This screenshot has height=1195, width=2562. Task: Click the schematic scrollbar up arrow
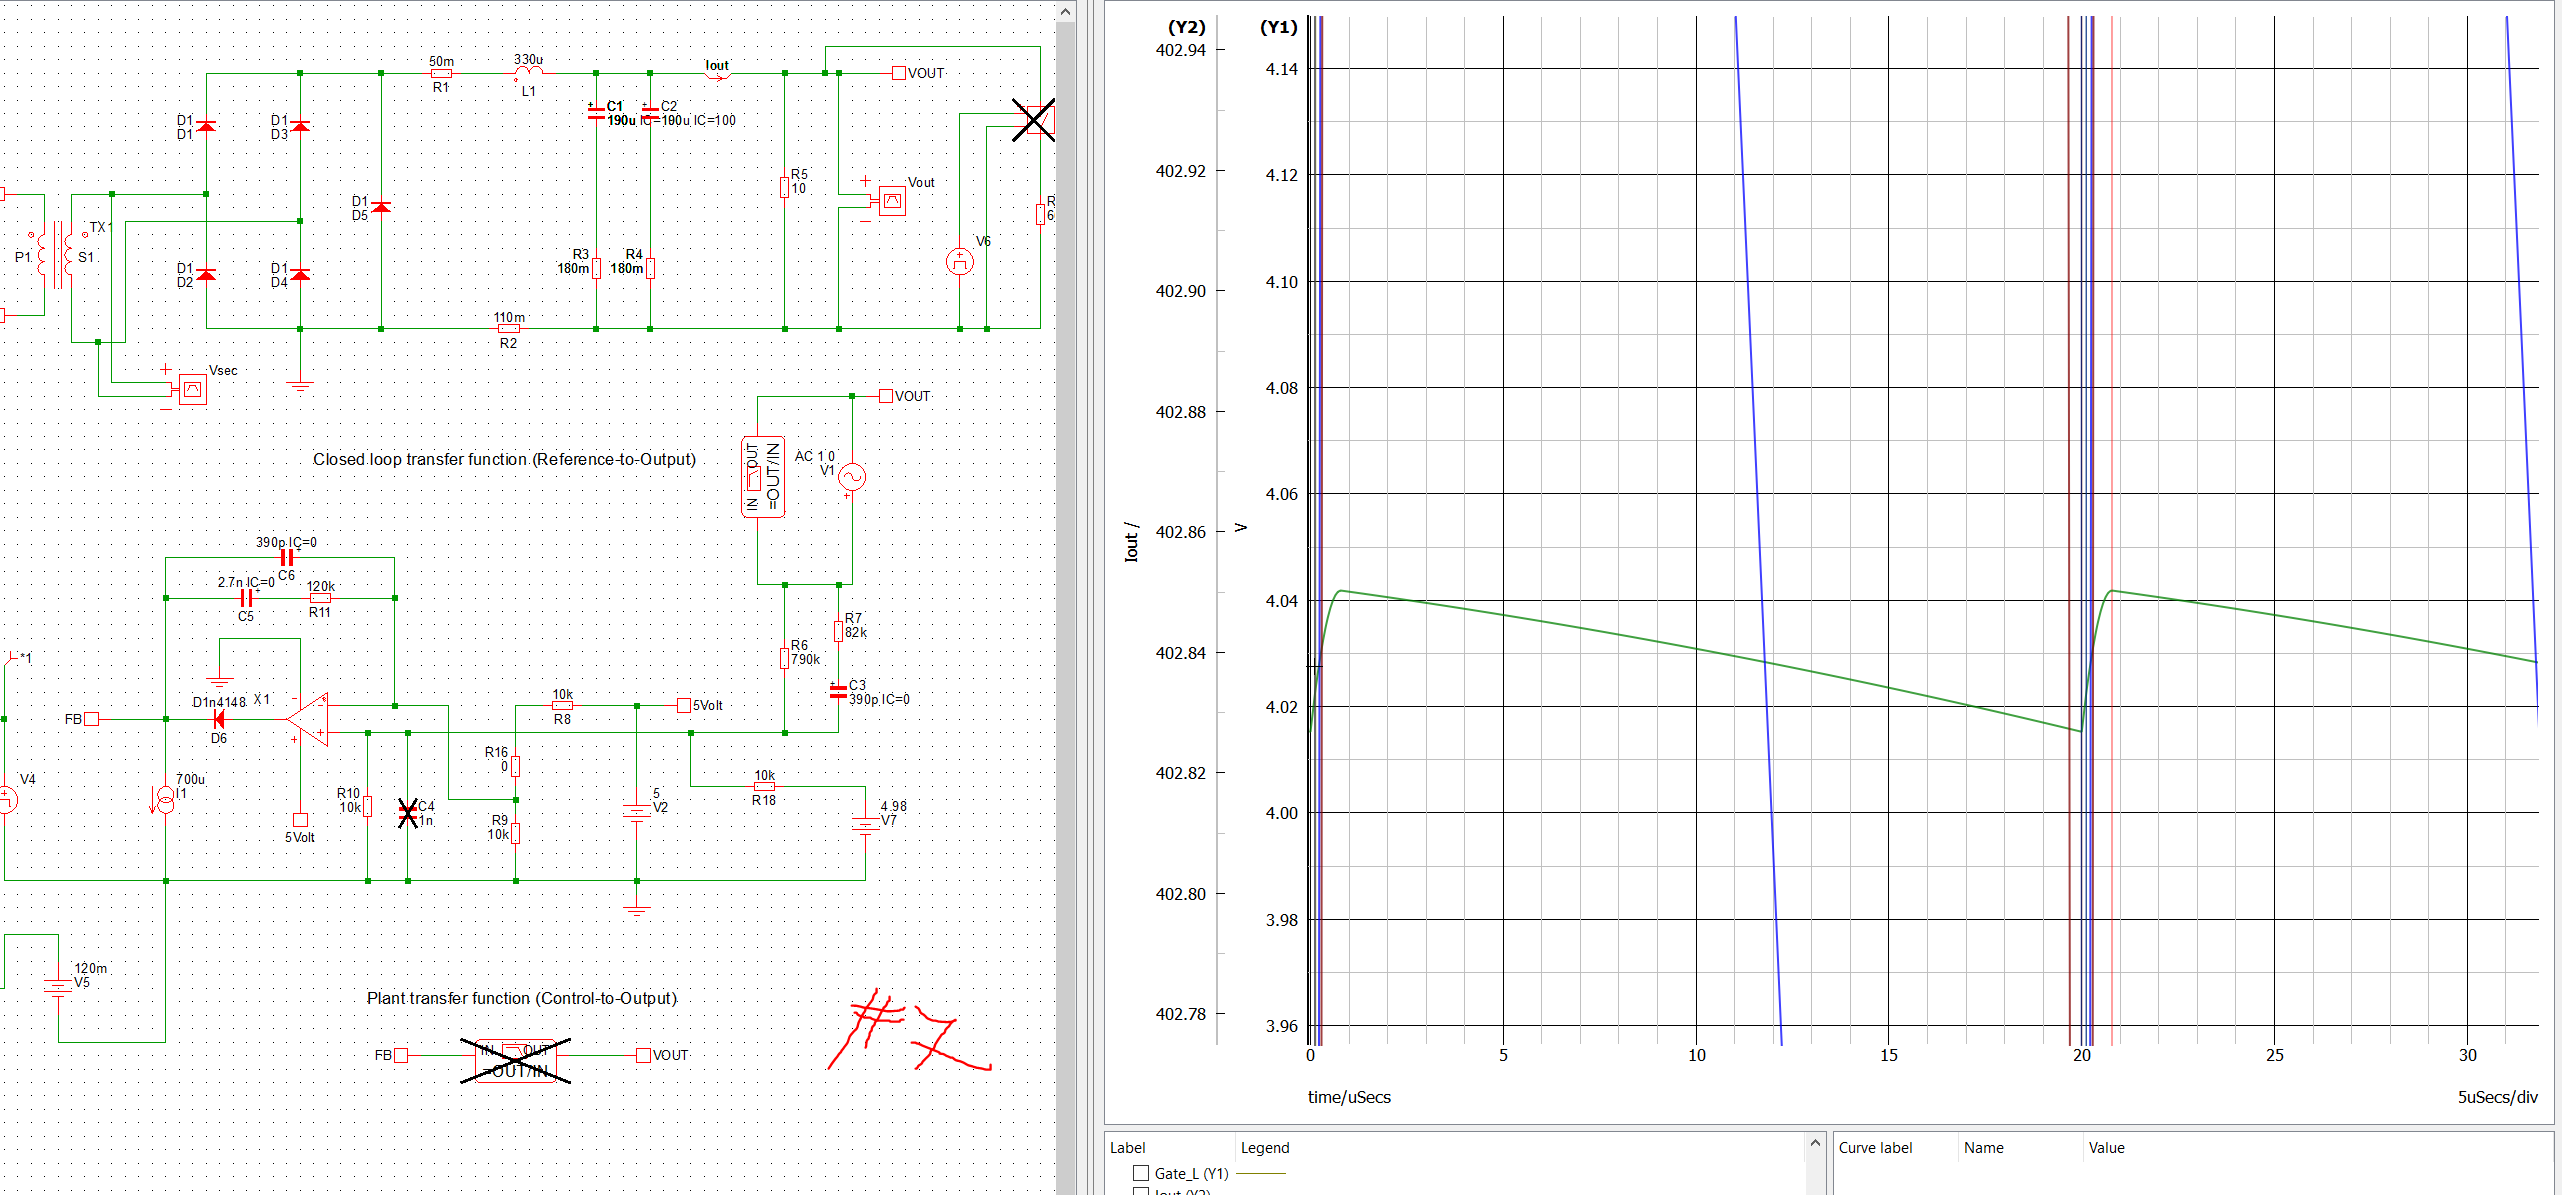pos(1065,12)
